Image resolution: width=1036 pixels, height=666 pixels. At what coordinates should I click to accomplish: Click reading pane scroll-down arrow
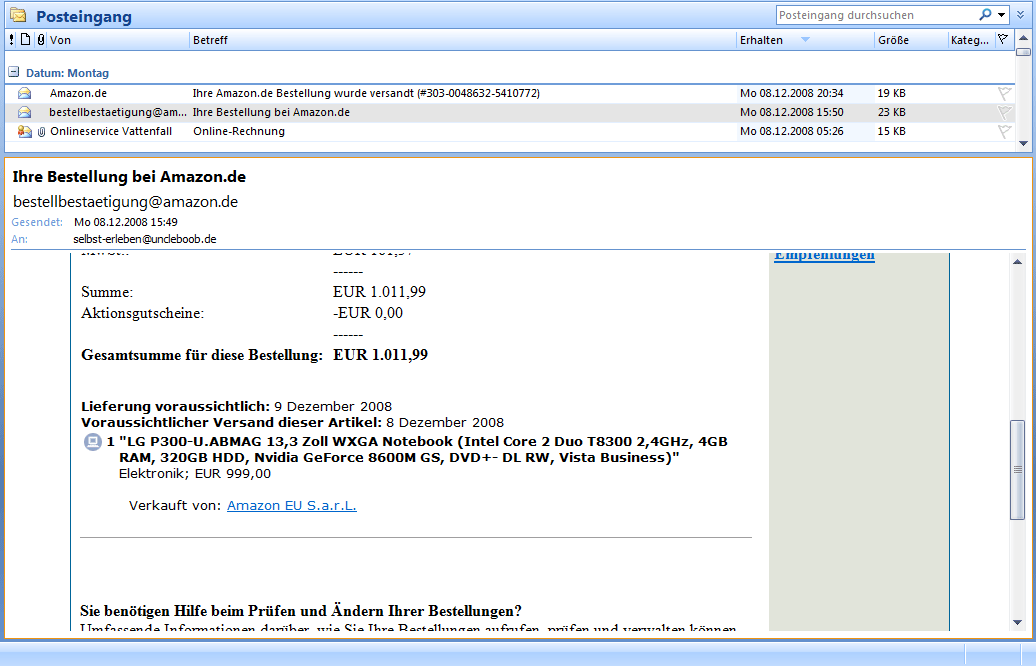[1018, 622]
